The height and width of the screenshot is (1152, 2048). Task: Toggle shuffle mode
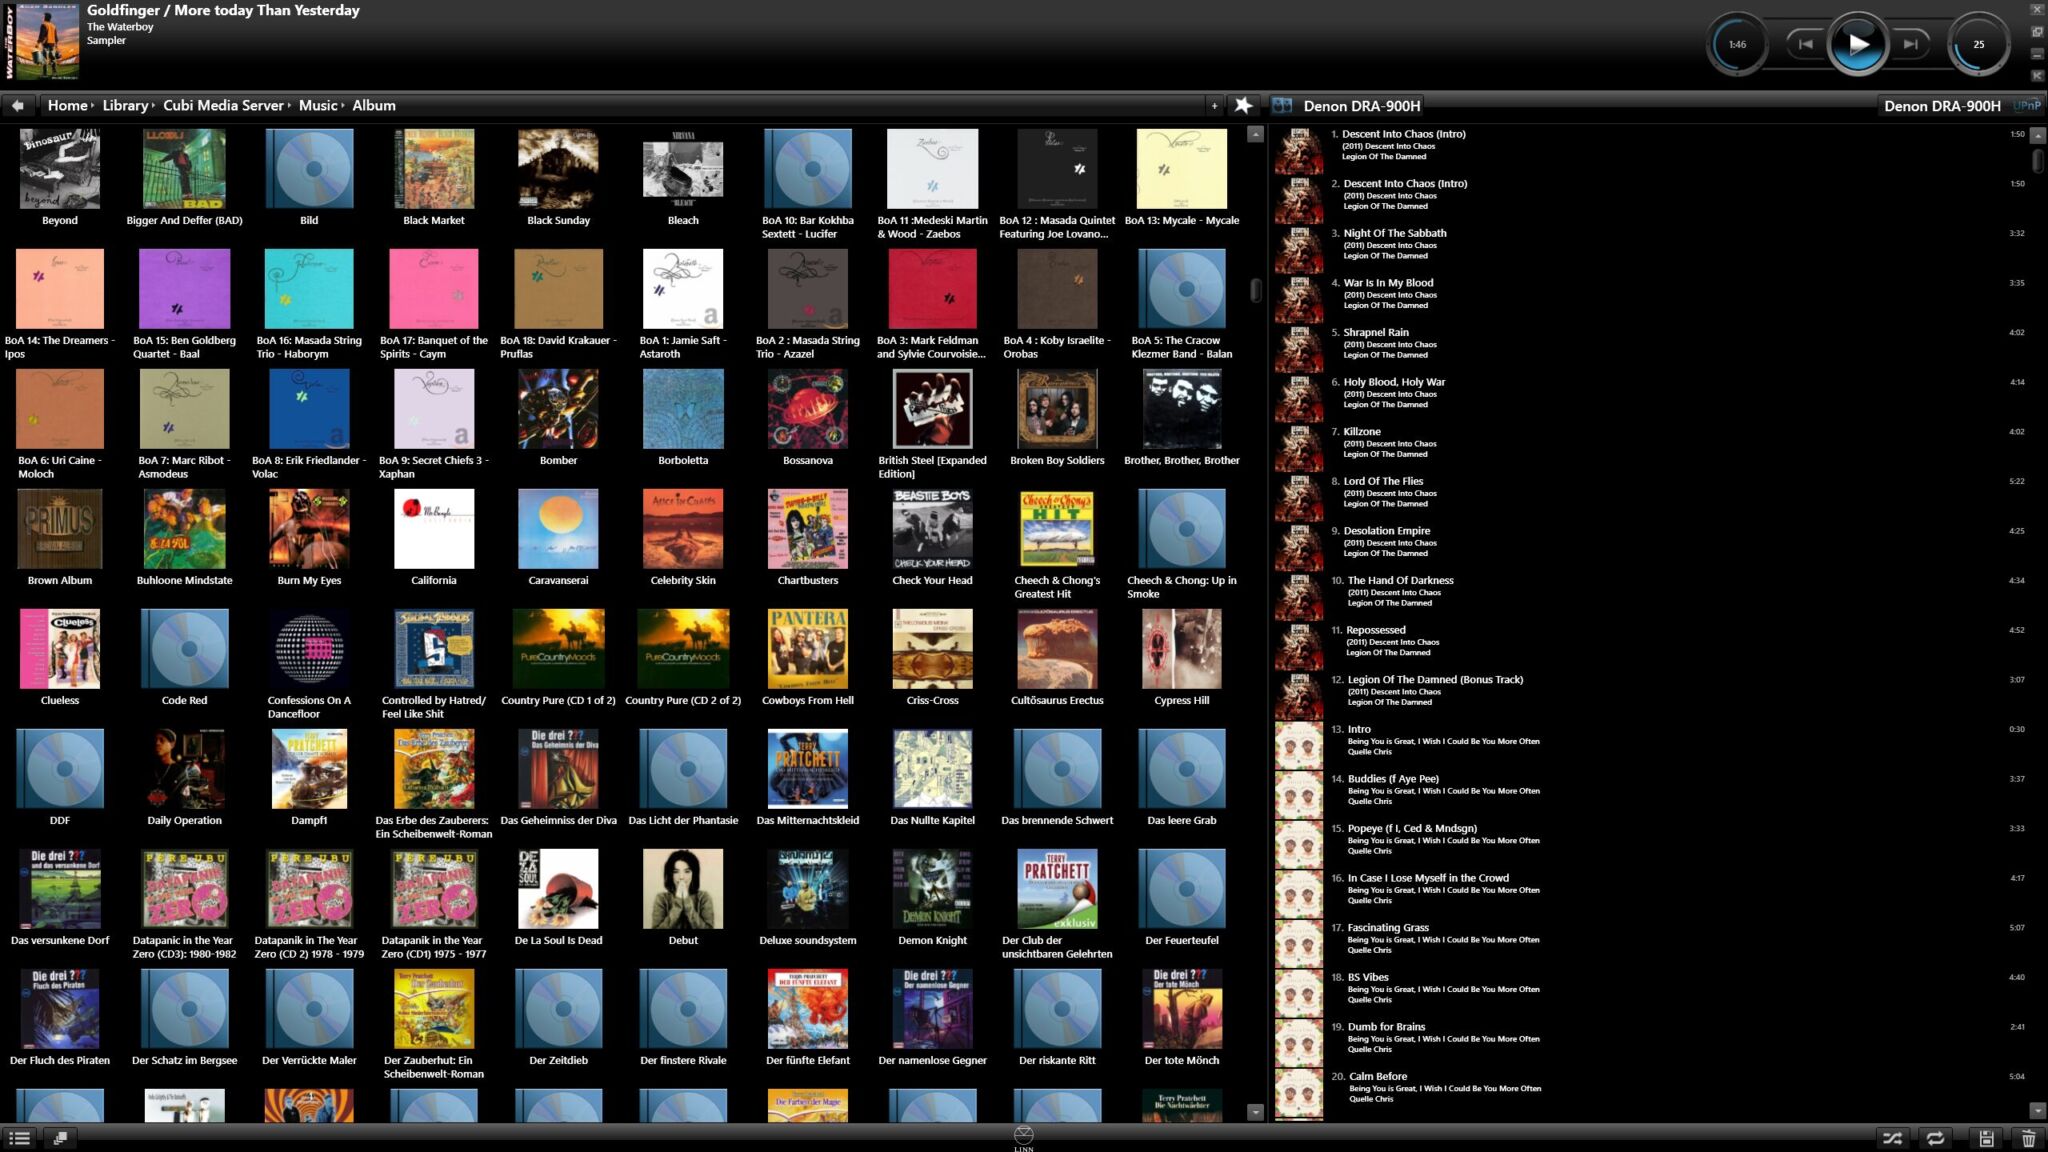(1892, 1138)
